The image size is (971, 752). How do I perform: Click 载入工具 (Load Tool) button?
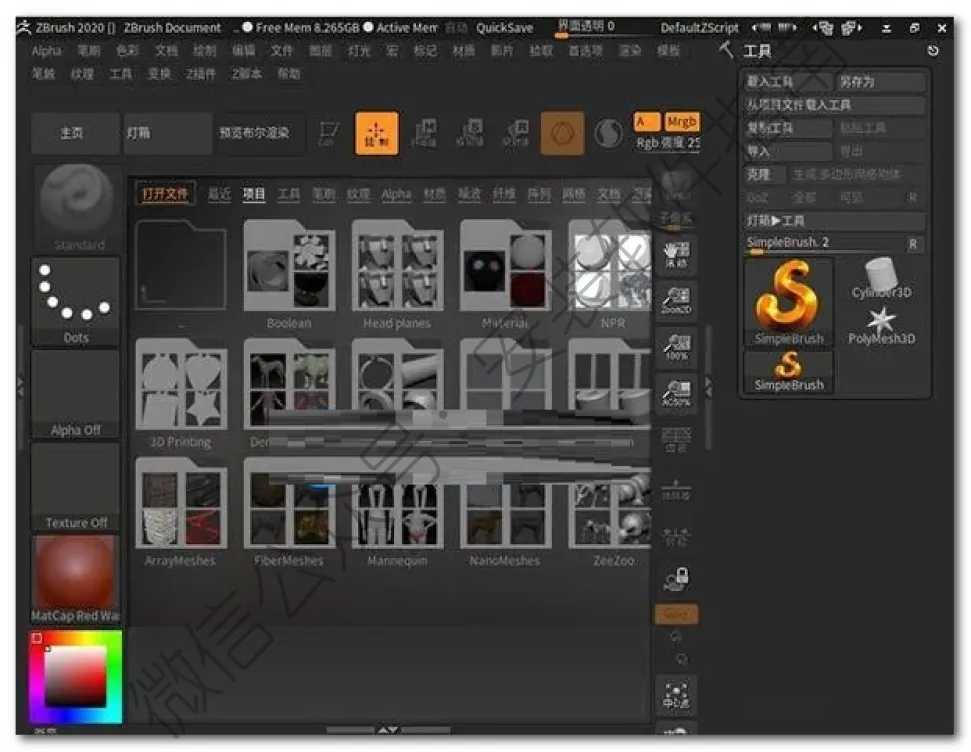788,82
